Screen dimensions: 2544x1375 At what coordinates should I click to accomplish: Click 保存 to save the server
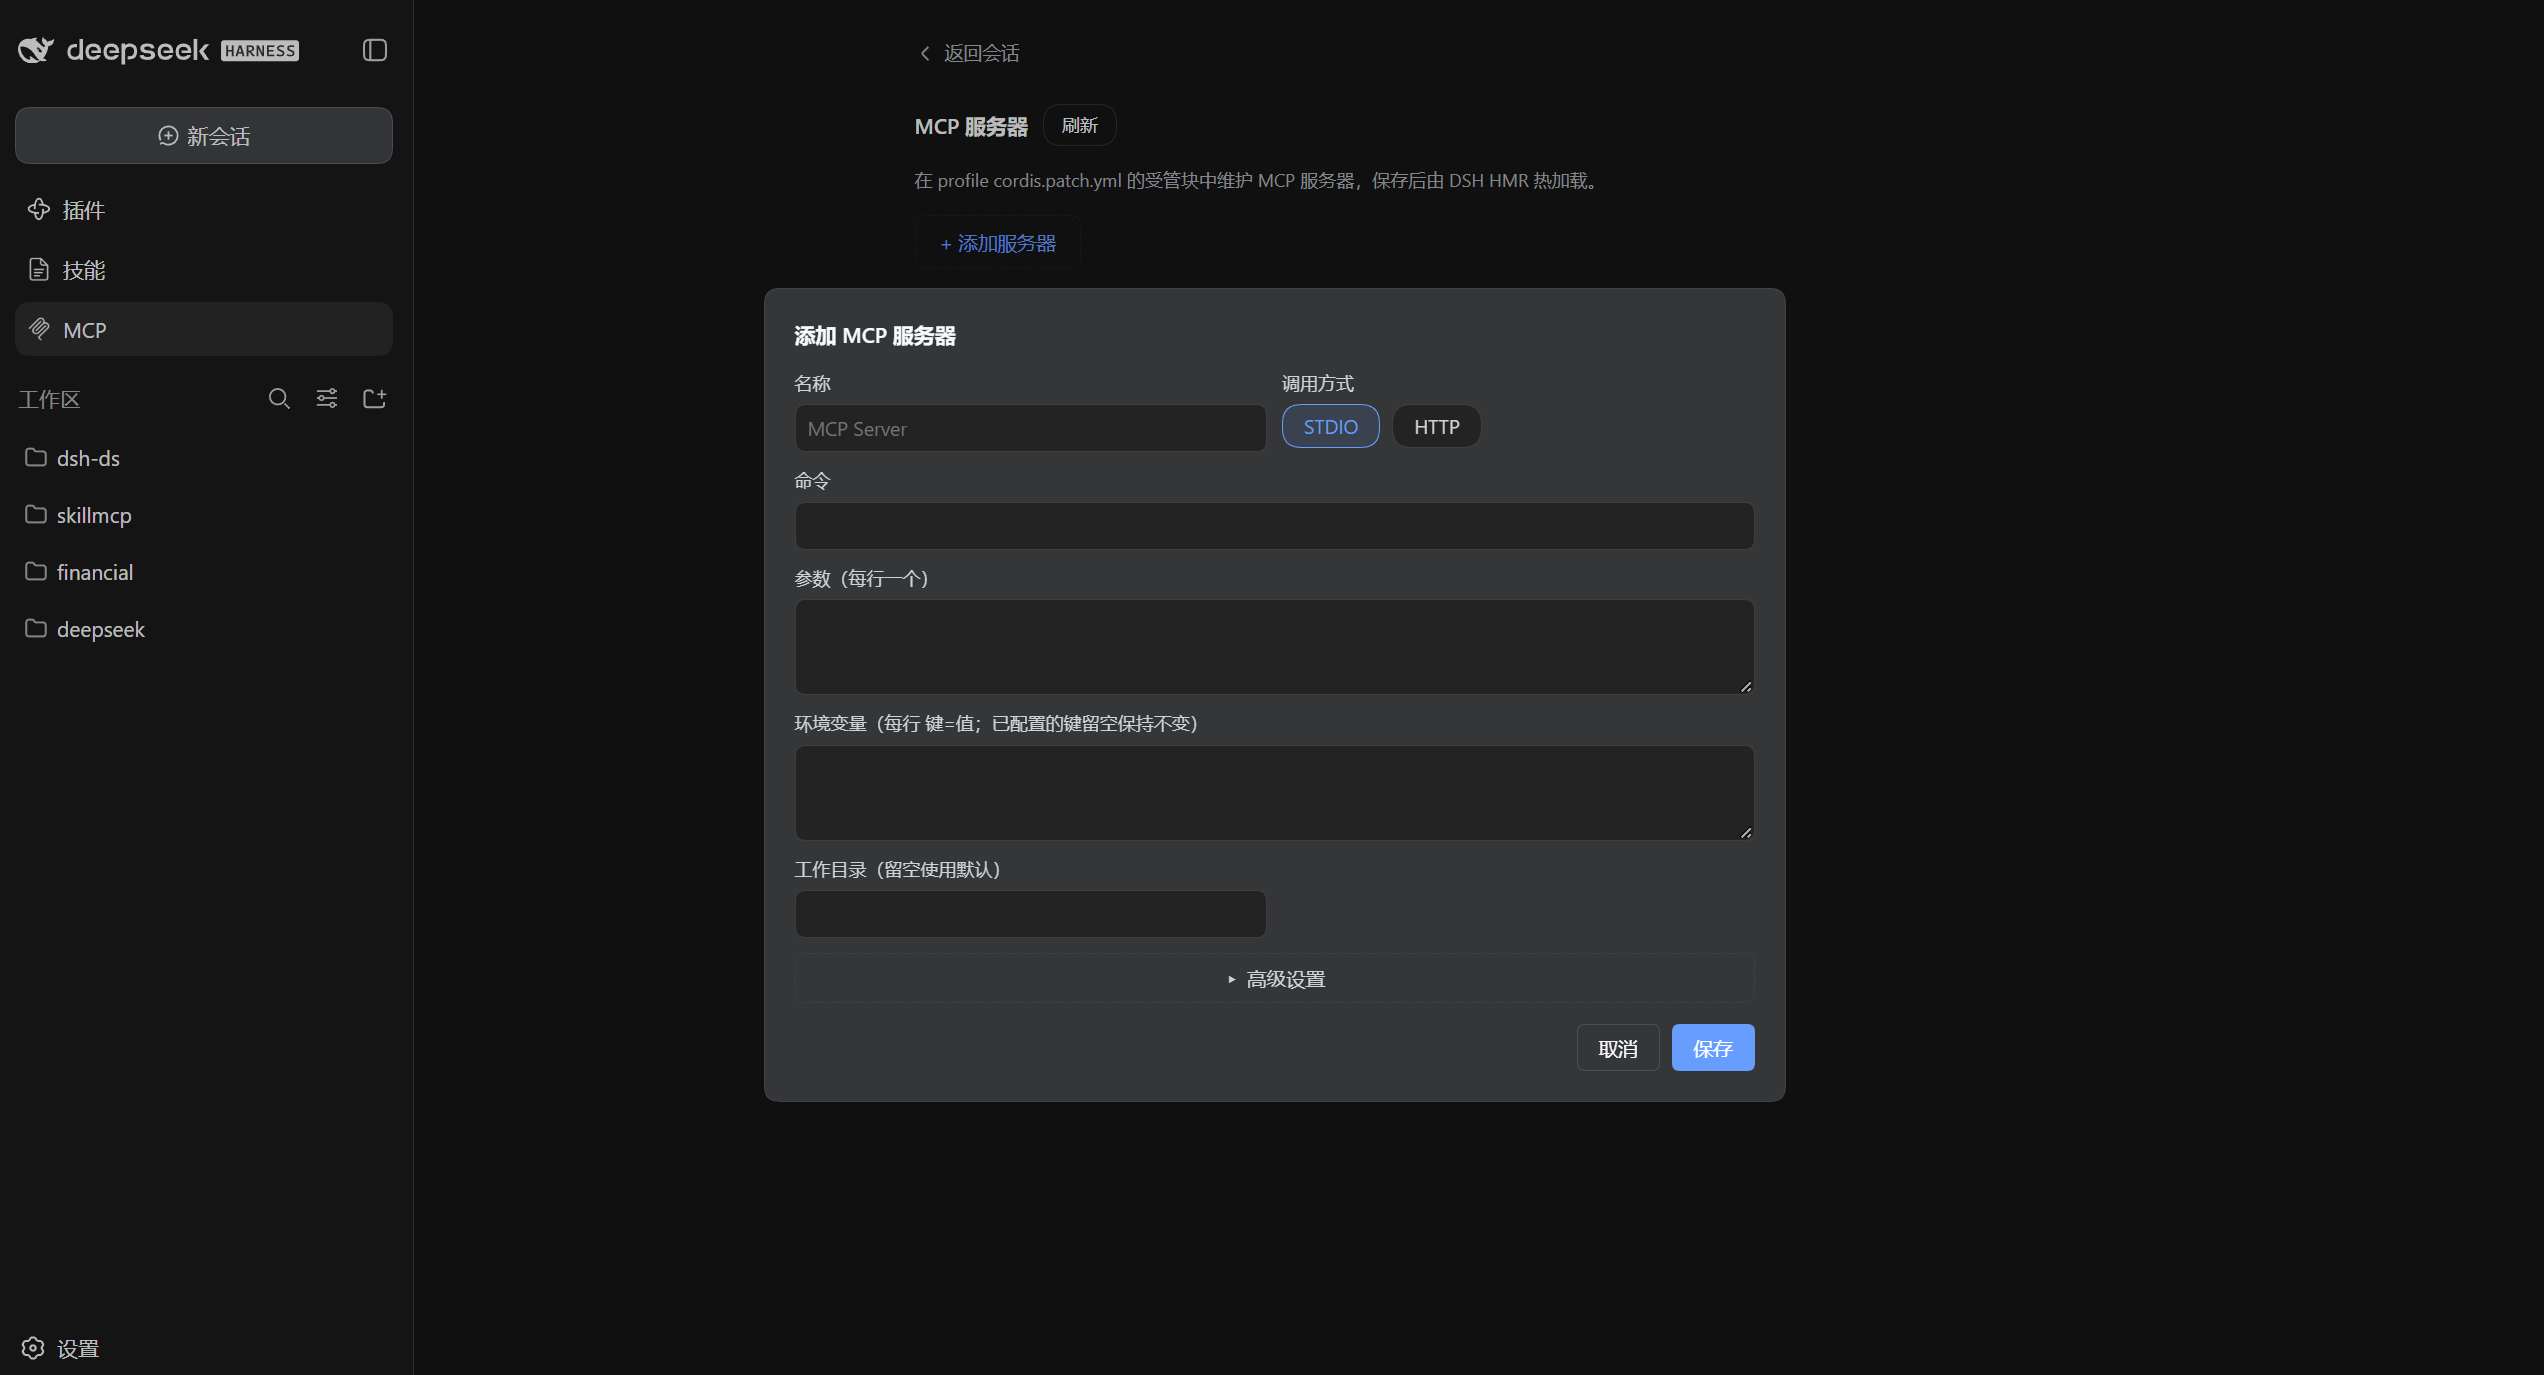point(1713,1048)
